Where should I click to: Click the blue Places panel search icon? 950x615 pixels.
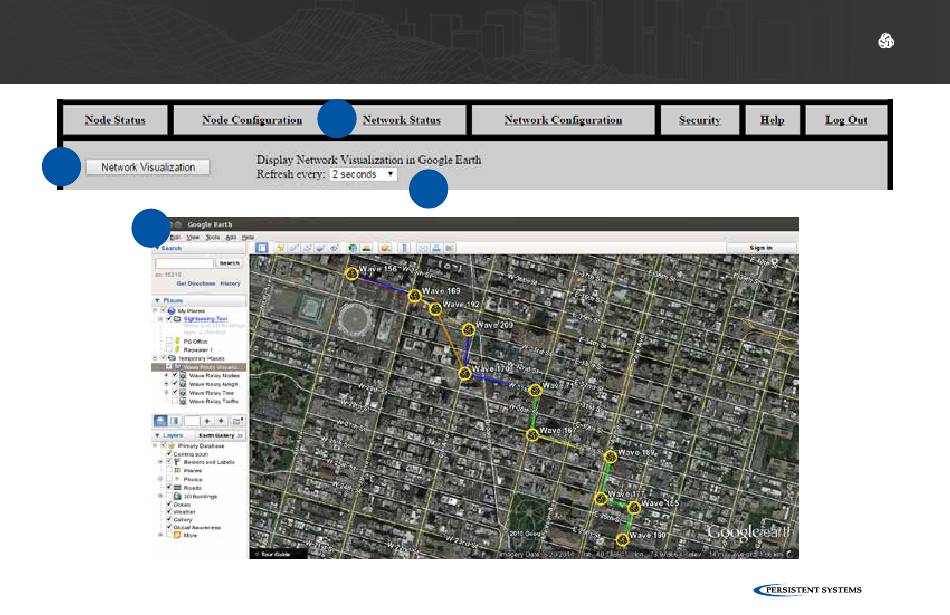click(x=161, y=421)
